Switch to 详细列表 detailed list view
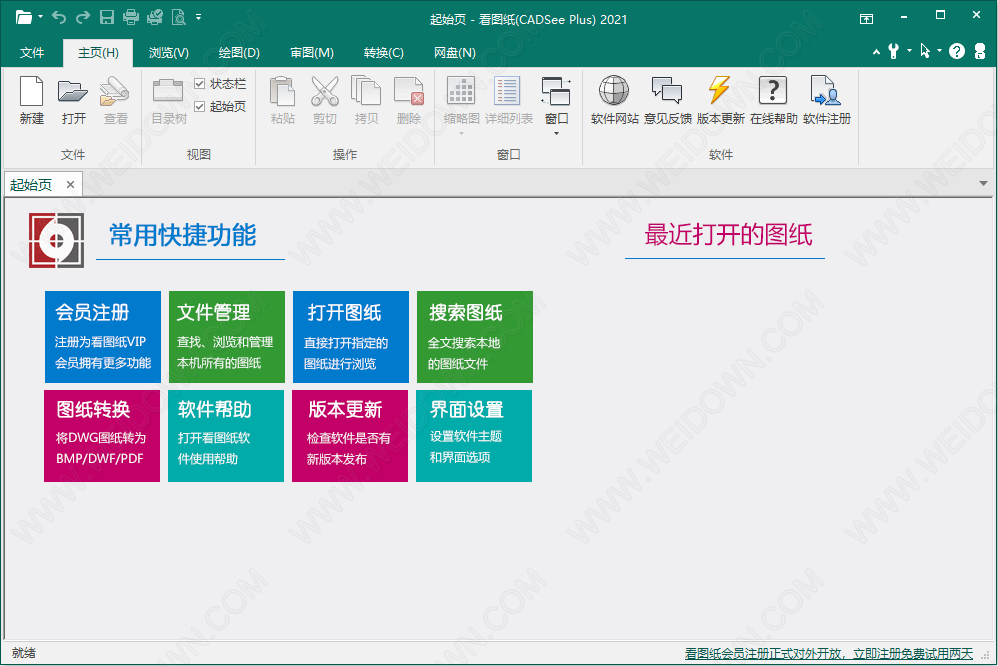 (x=509, y=101)
